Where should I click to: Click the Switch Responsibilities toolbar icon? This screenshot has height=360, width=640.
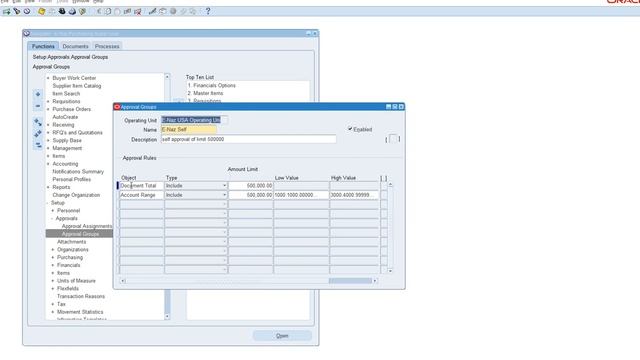tap(62, 11)
